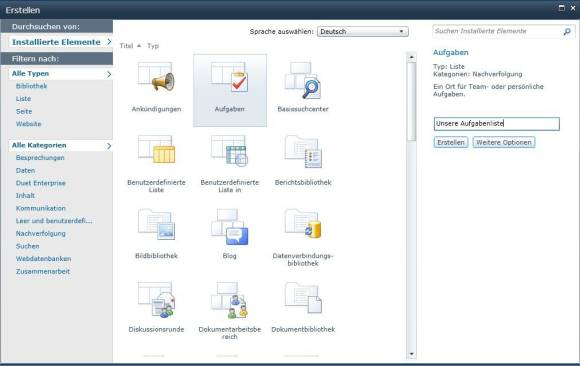Click the template list scrollbar thumb
This screenshot has width=580, height=366.
tap(411, 102)
